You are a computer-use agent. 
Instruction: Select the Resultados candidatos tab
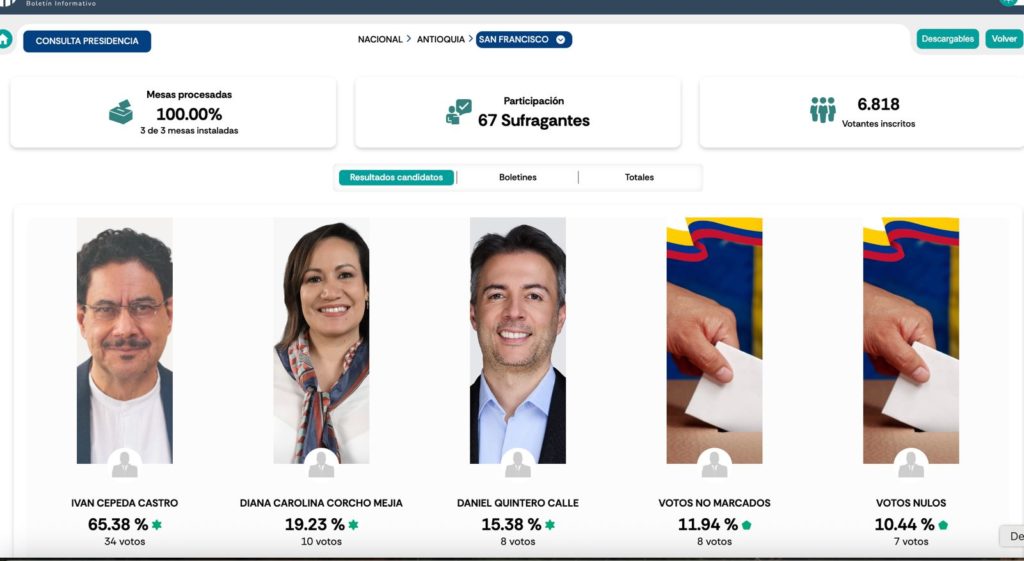[396, 177]
